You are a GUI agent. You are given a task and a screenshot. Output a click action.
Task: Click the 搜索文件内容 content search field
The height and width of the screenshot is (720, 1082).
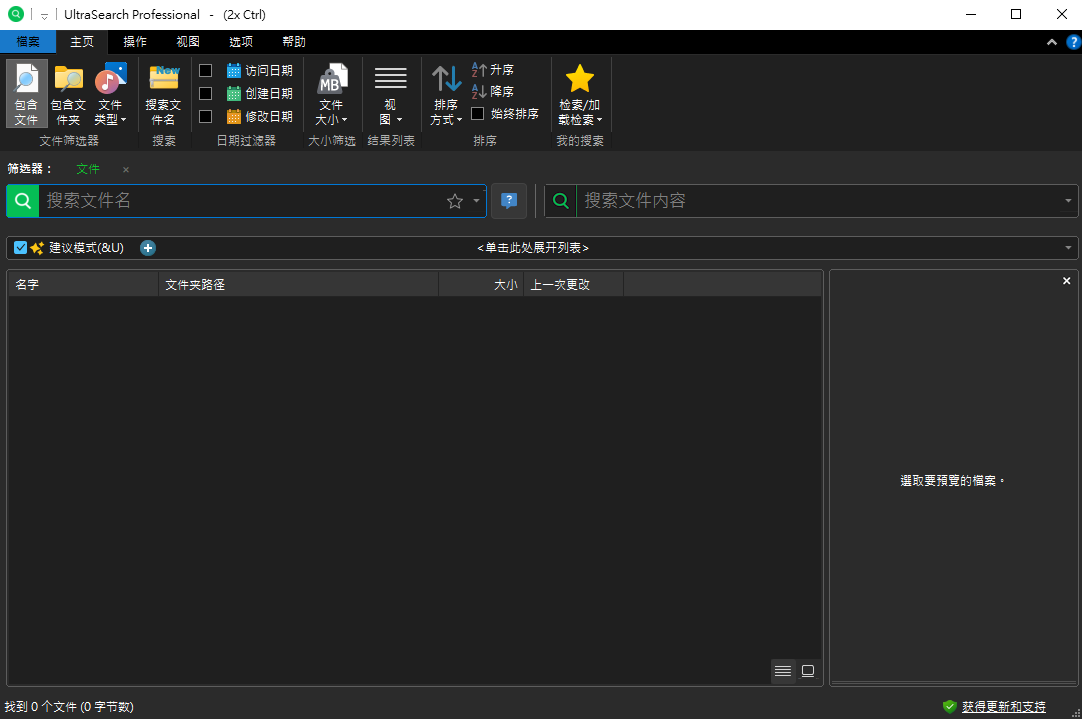pos(815,201)
